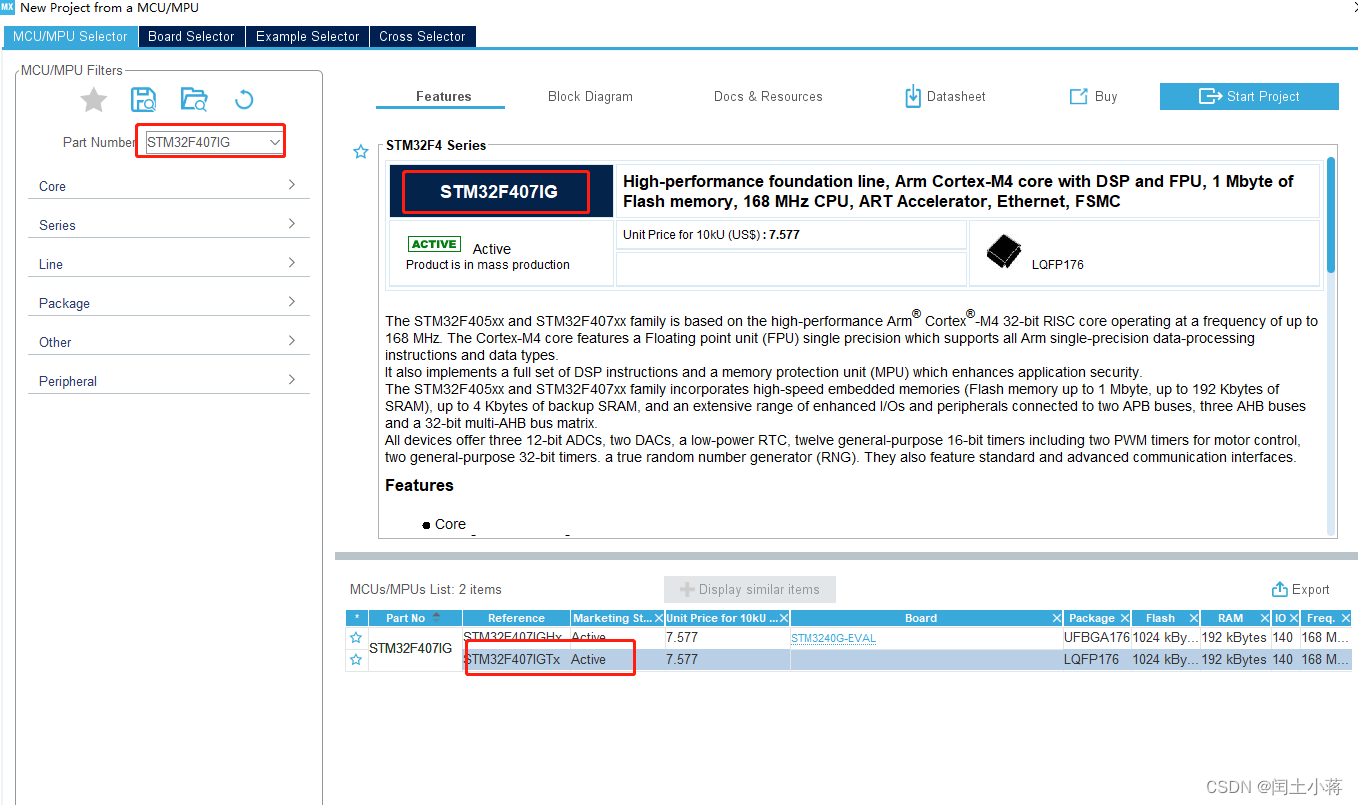Close the Board column
The height and width of the screenshot is (805, 1358).
(x=1057, y=618)
